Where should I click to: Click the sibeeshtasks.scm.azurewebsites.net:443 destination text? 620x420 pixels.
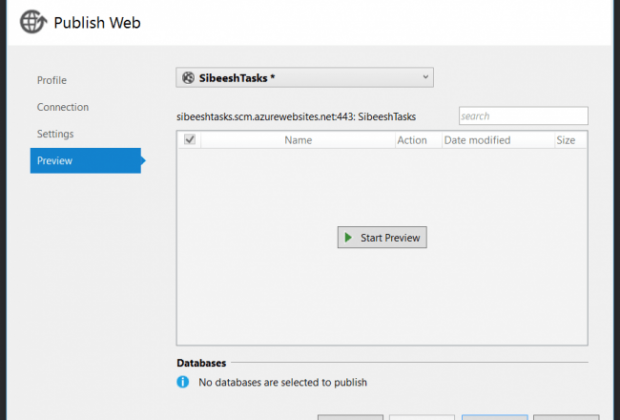click(x=296, y=117)
